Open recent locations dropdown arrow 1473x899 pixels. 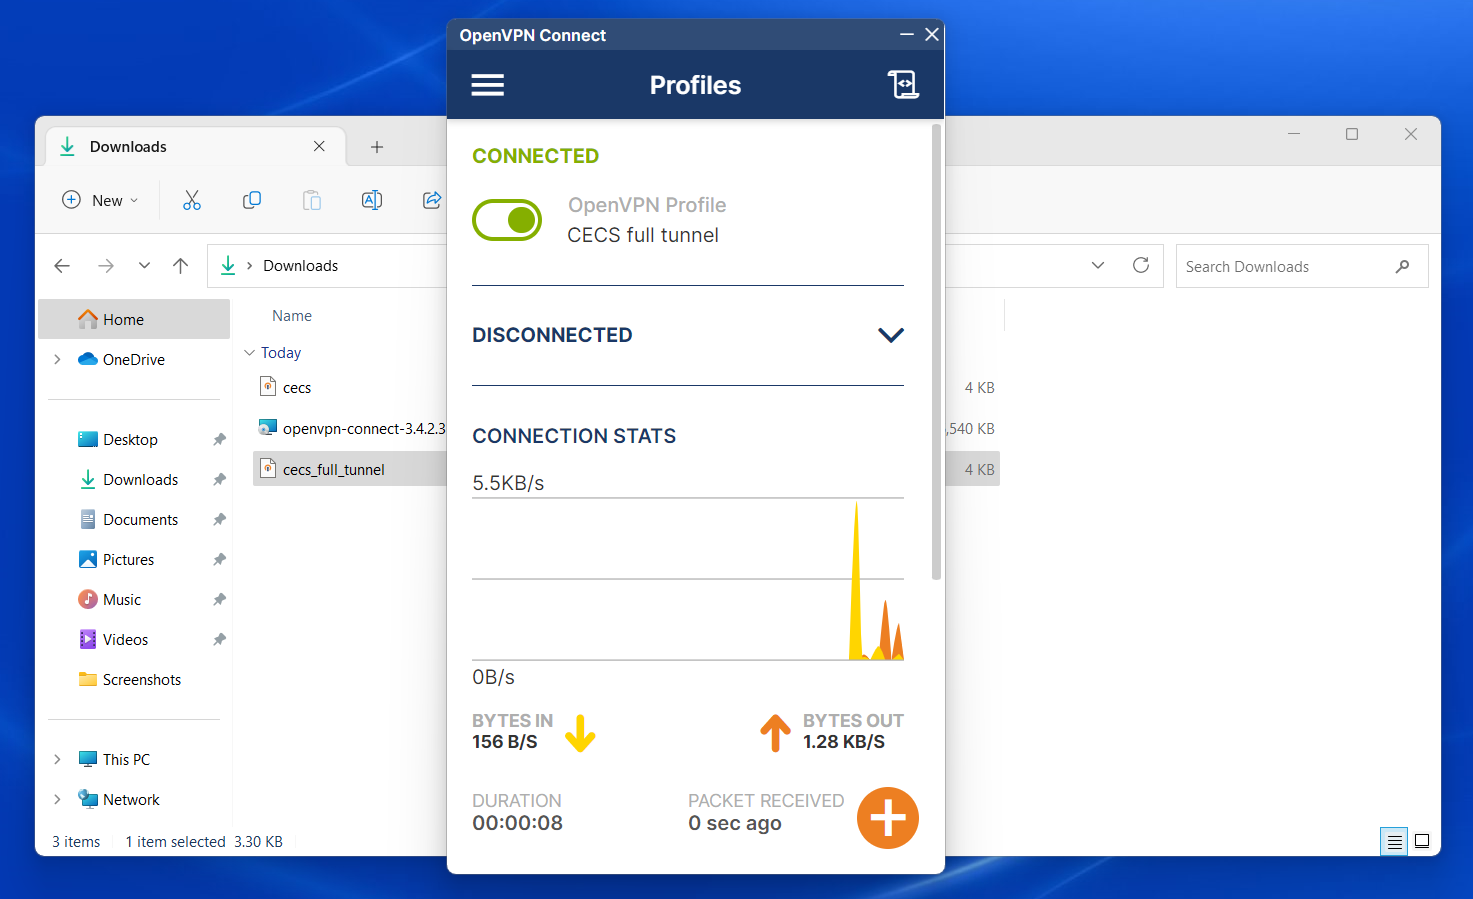point(144,266)
